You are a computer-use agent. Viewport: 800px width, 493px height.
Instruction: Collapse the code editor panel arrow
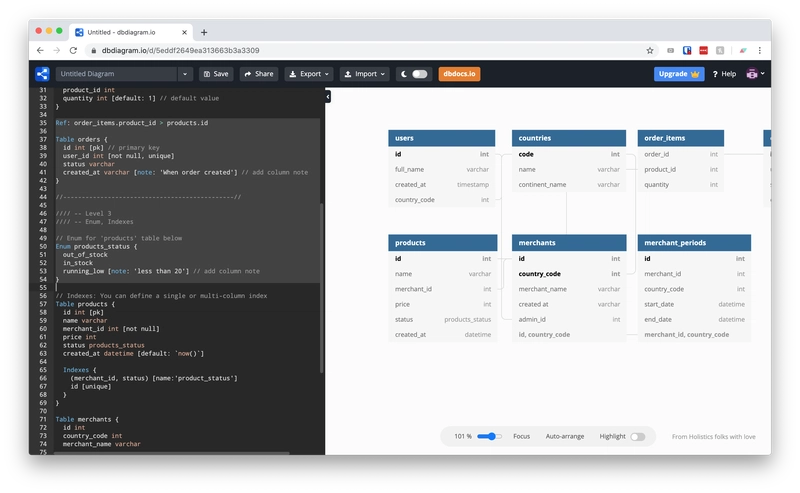coord(328,96)
